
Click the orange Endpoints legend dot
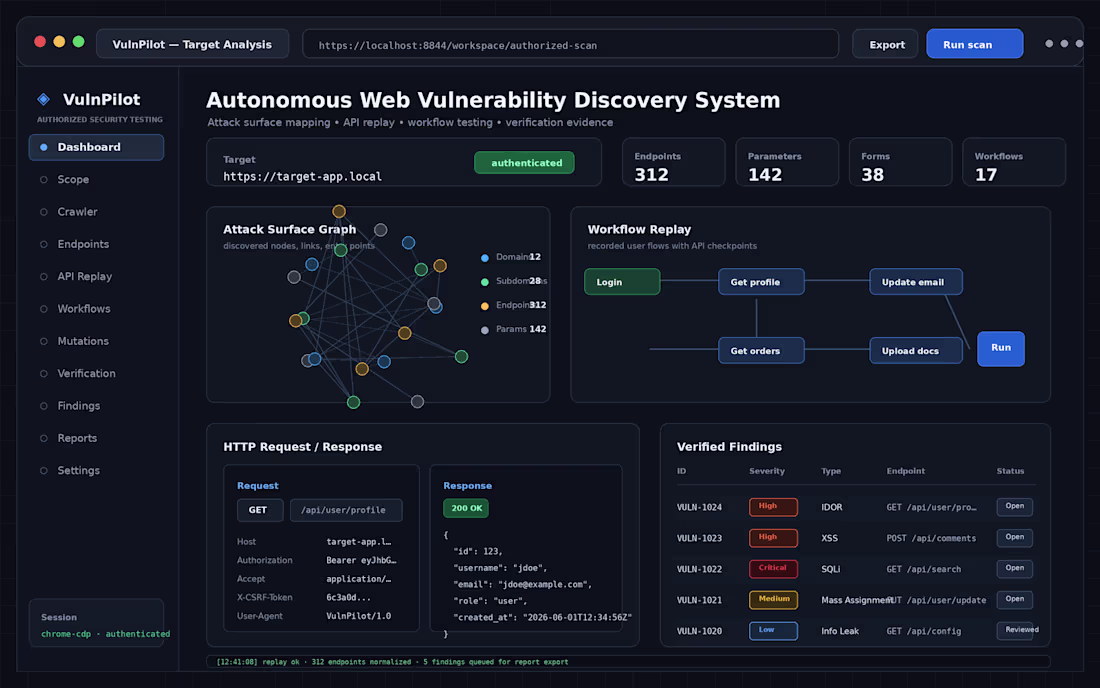(485, 306)
